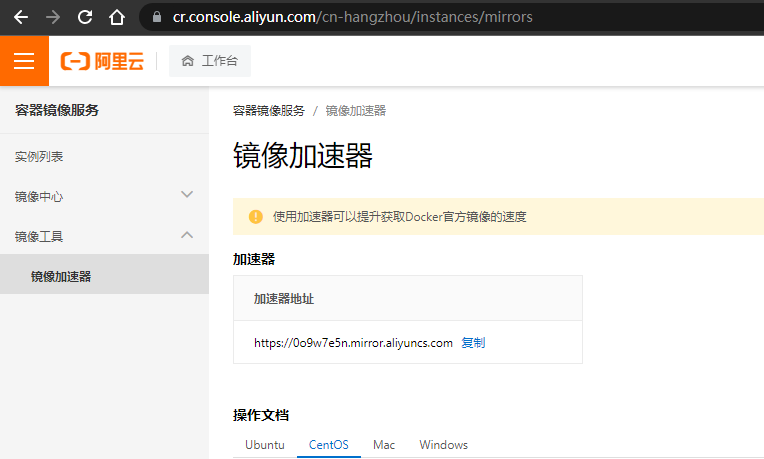Viewport: 764px width, 459px height.
Task: Reload the current page
Action: pos(85,18)
